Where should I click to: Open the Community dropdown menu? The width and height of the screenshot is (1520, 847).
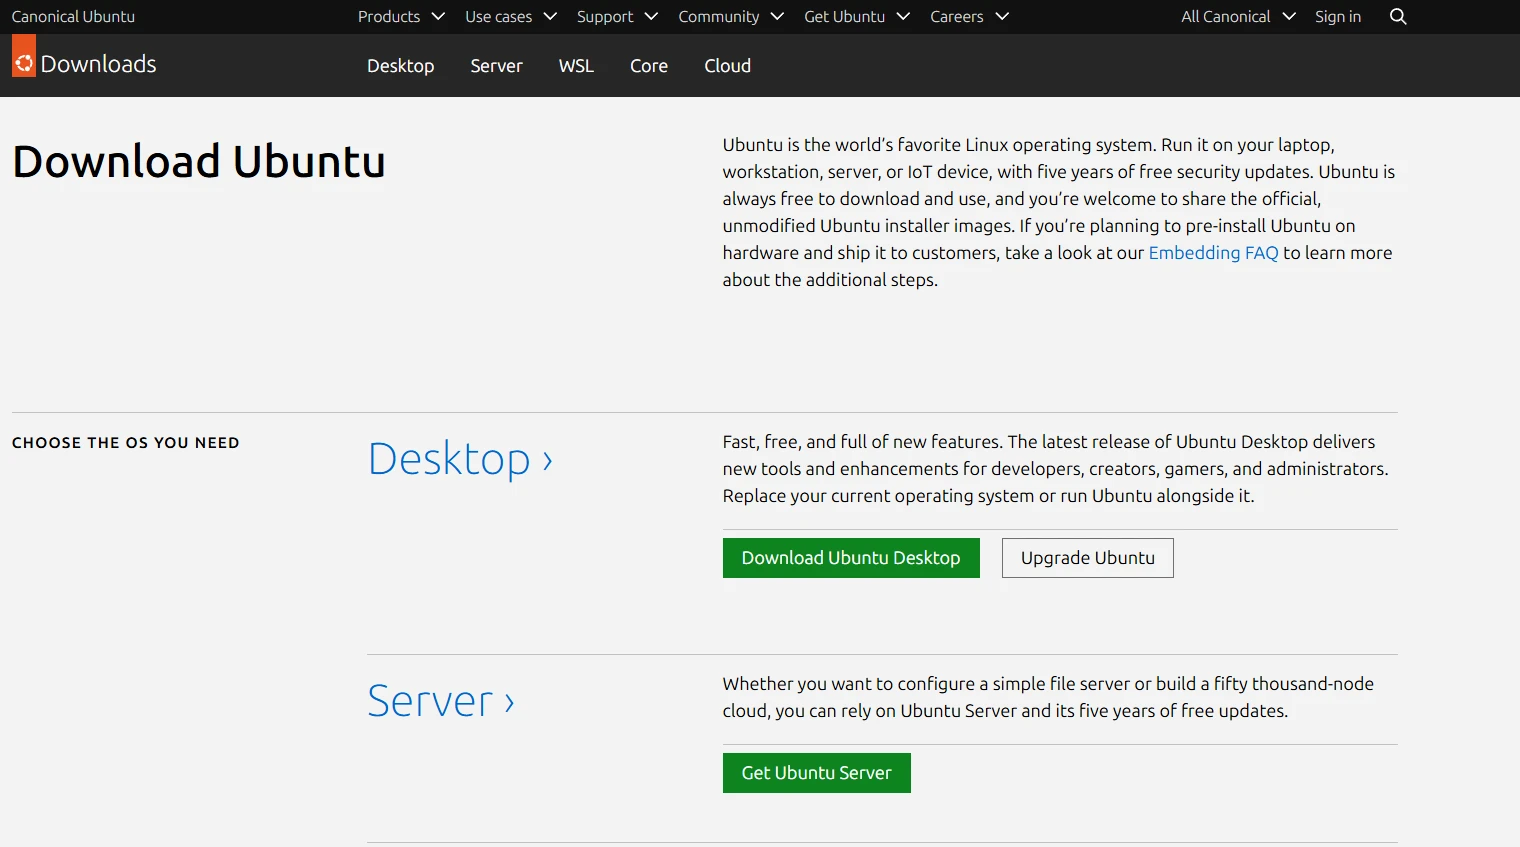[731, 16]
